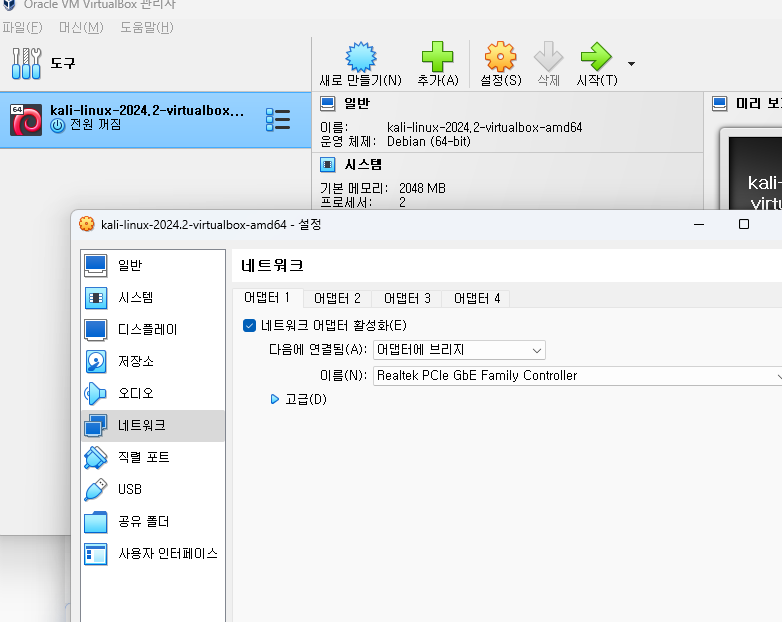The height and width of the screenshot is (622, 782).
Task: Switch to the Adapter 3 (어댑터 3) tab
Action: click(x=407, y=298)
